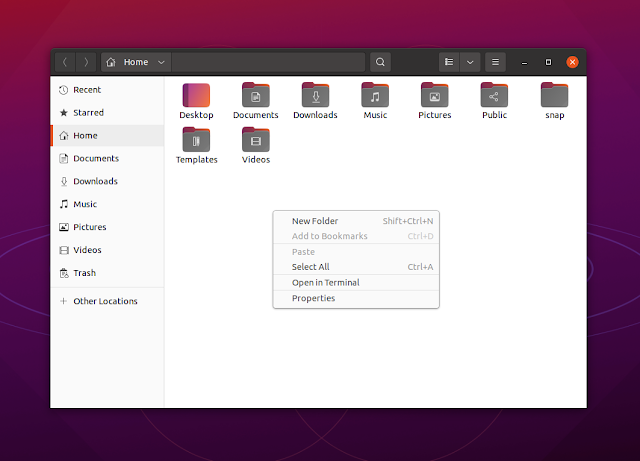
Task: Open Downloads in the sidebar
Action: pos(108,181)
